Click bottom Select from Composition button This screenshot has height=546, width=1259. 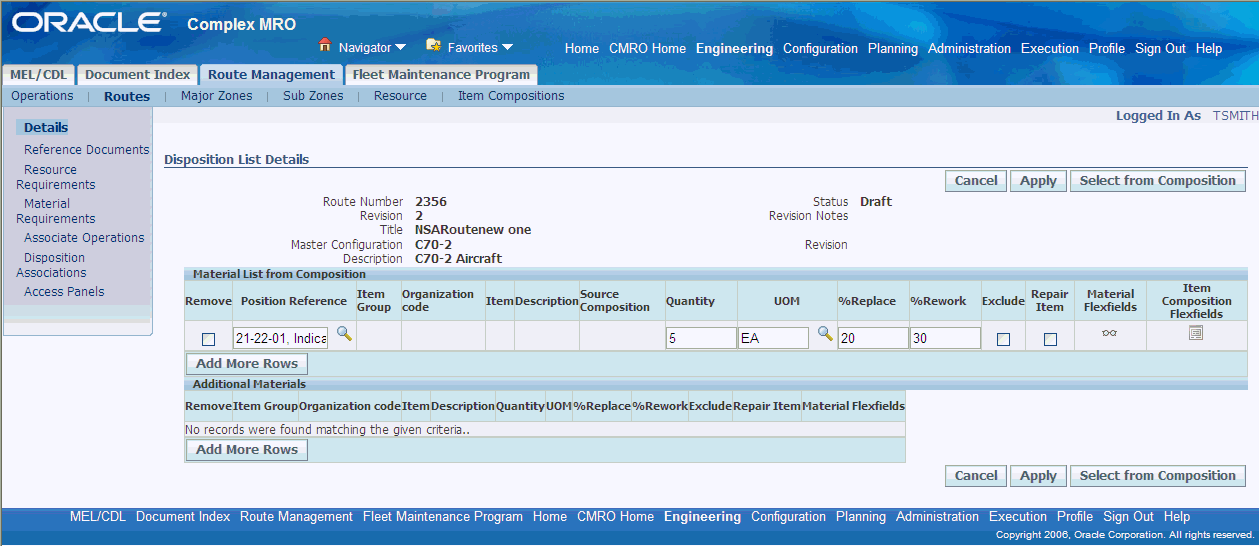point(1158,476)
